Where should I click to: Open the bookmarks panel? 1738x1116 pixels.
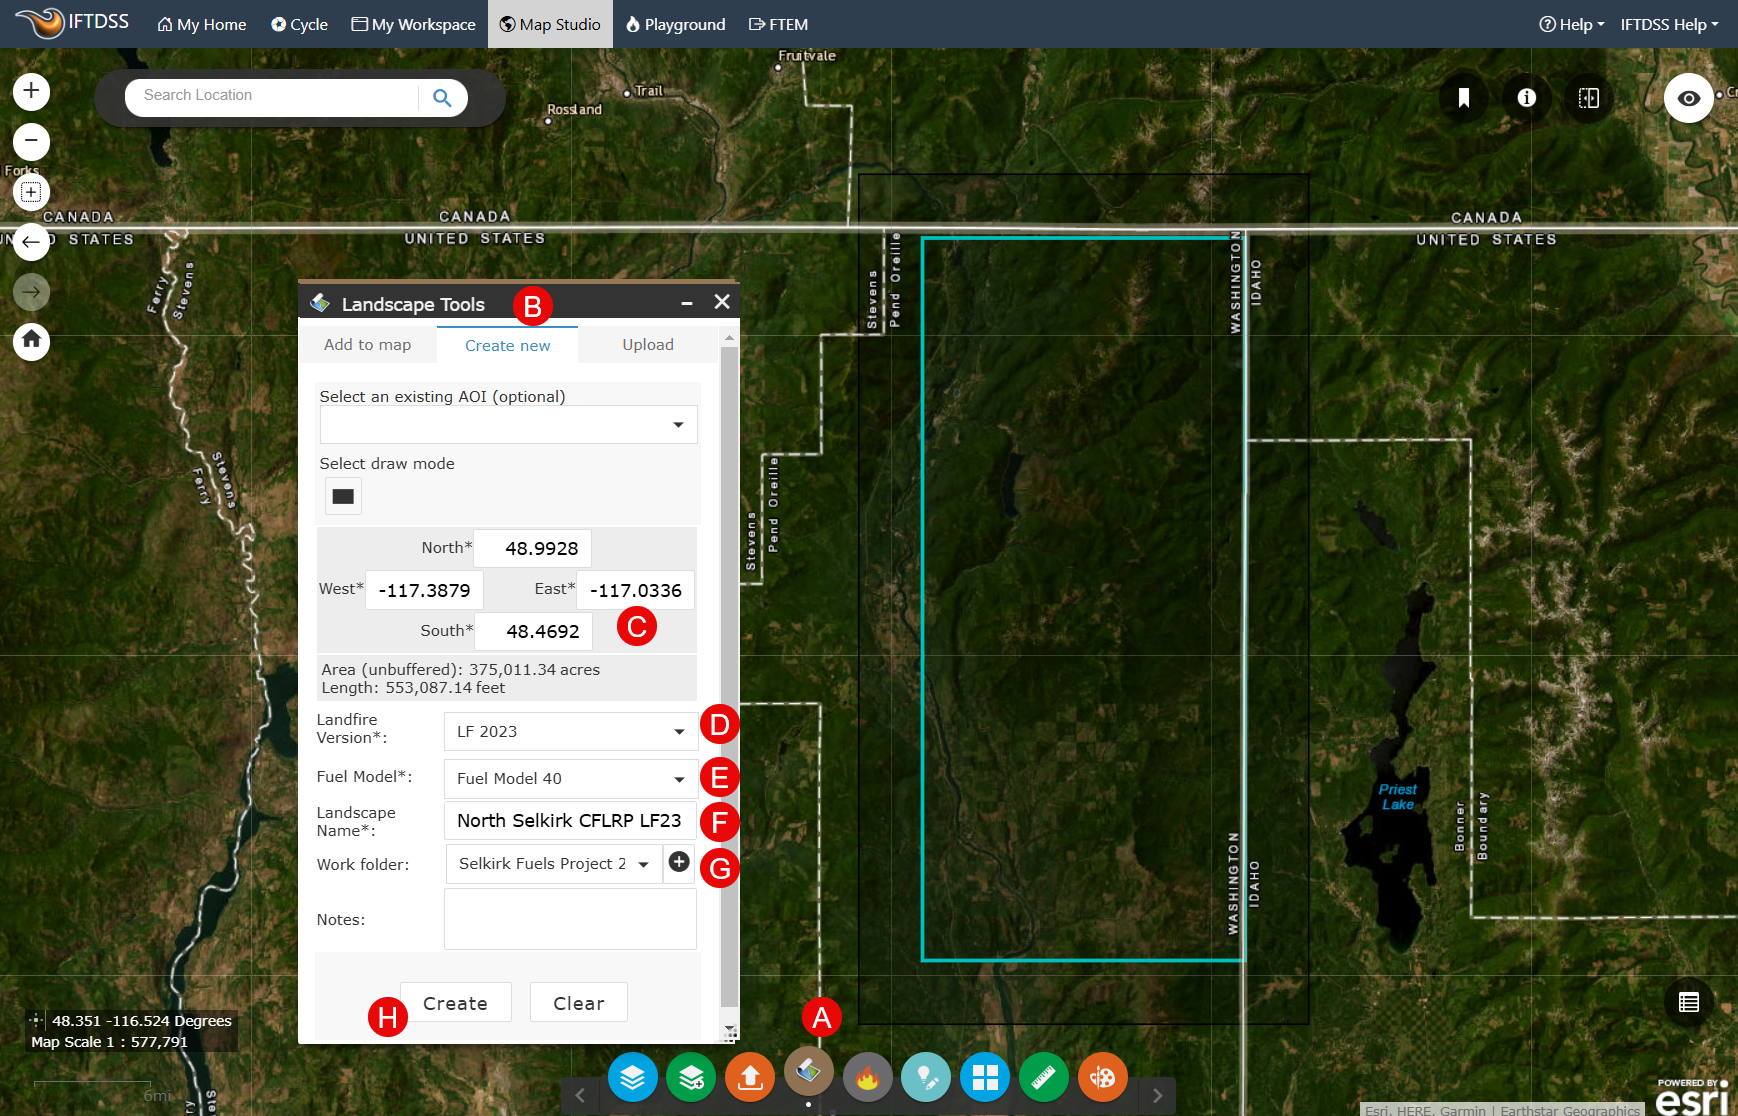tap(1463, 97)
